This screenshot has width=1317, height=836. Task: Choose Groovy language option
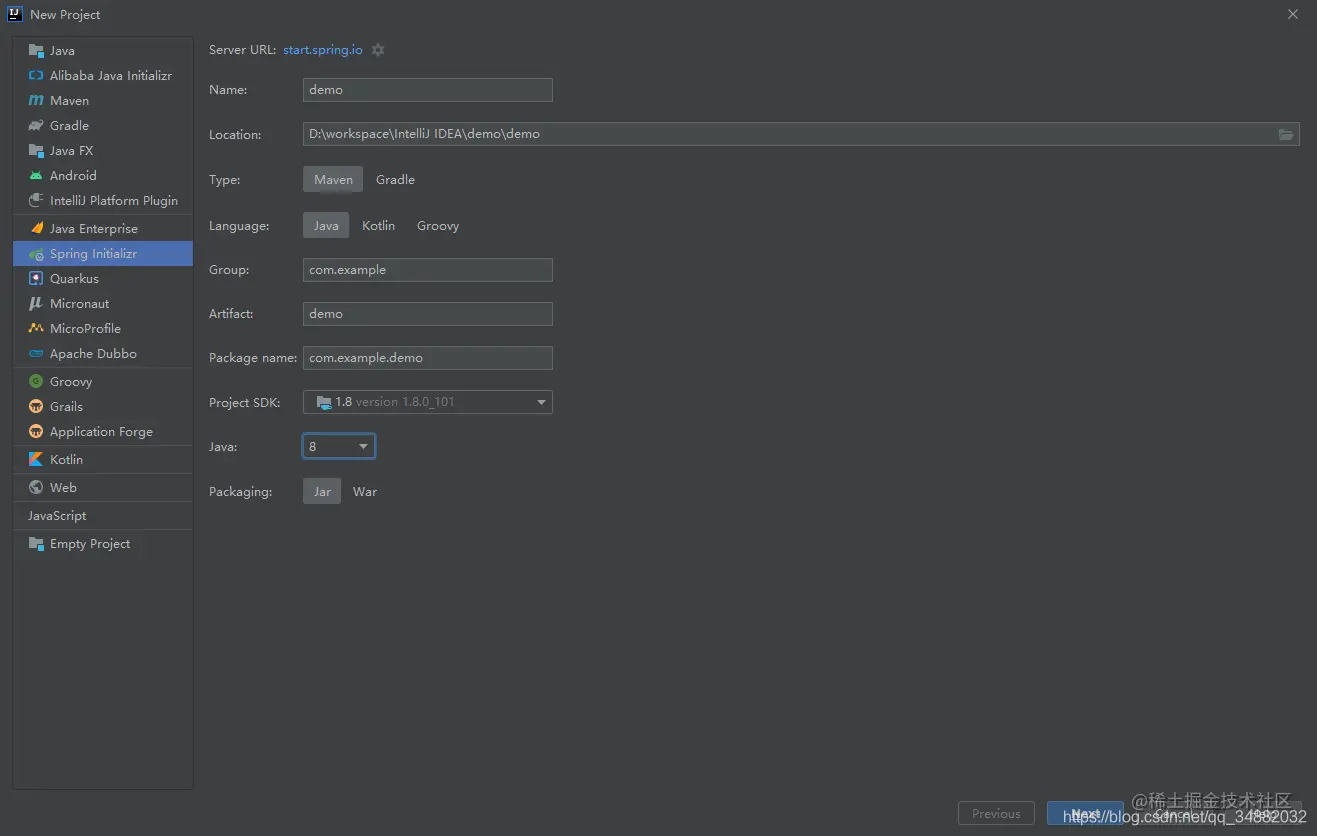(x=438, y=226)
